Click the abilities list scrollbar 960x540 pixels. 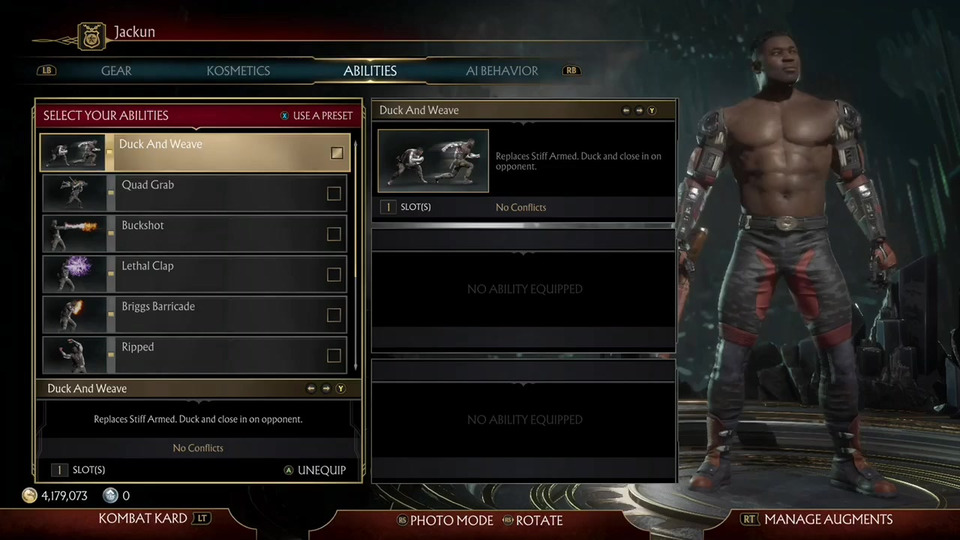pos(356,256)
